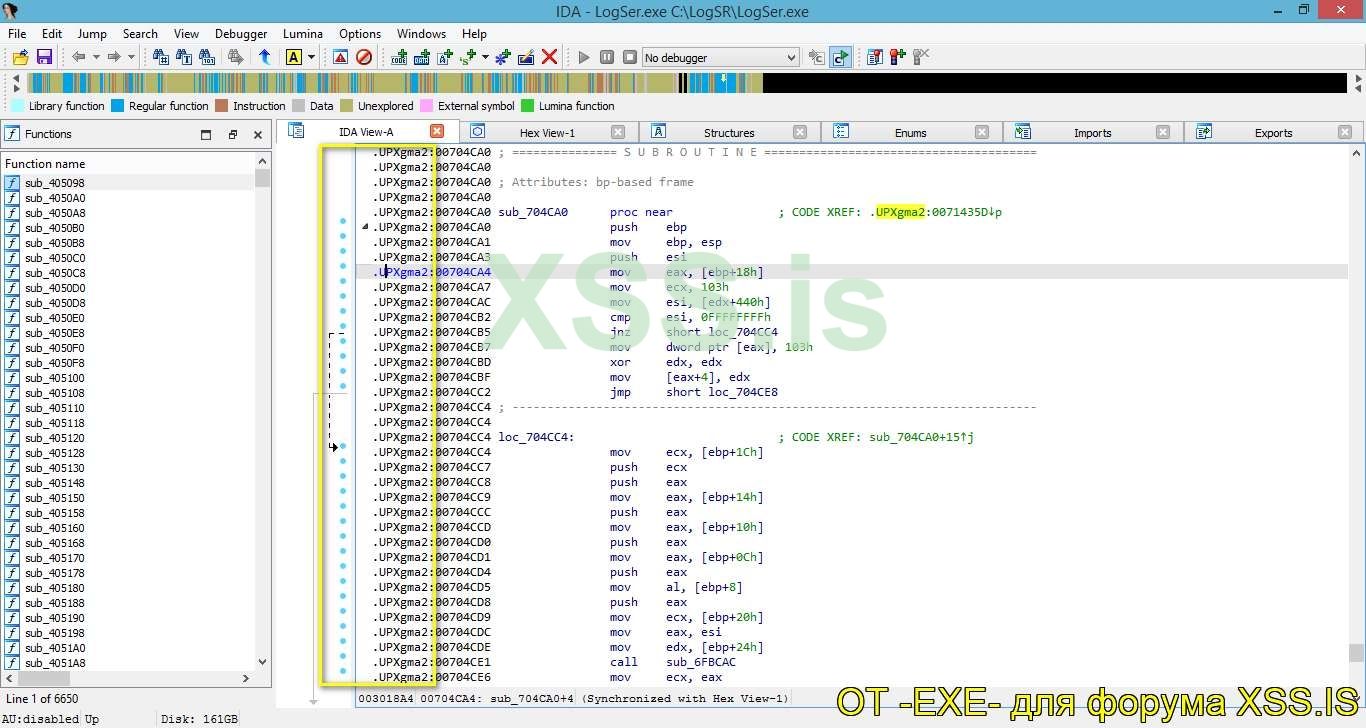This screenshot has width=1366, height=728.
Task: Switch to the Exports tab
Action: pos(1273,132)
